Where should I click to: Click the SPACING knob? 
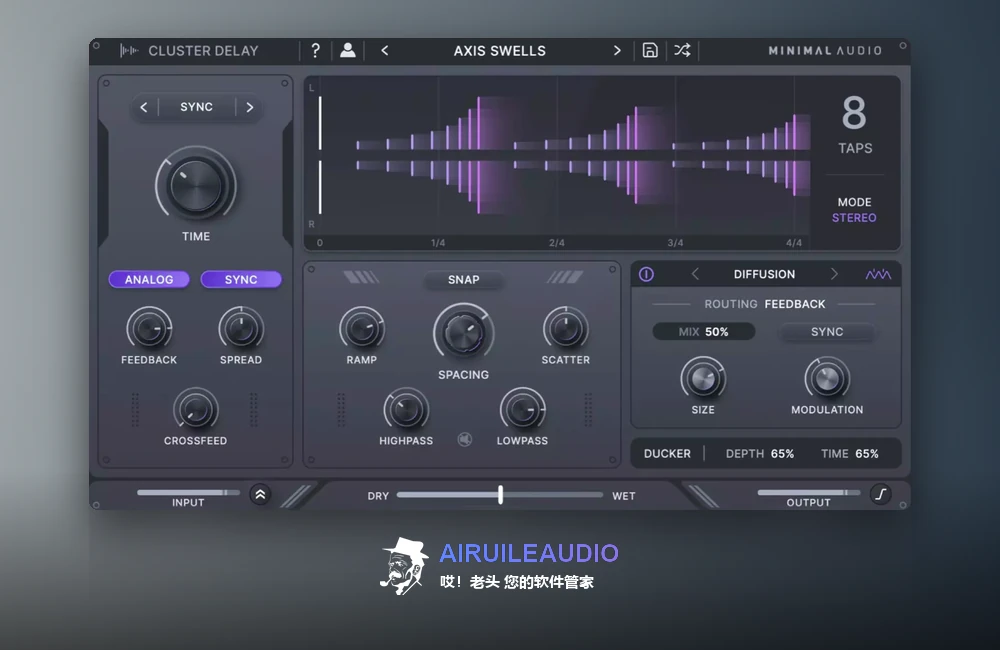(464, 334)
